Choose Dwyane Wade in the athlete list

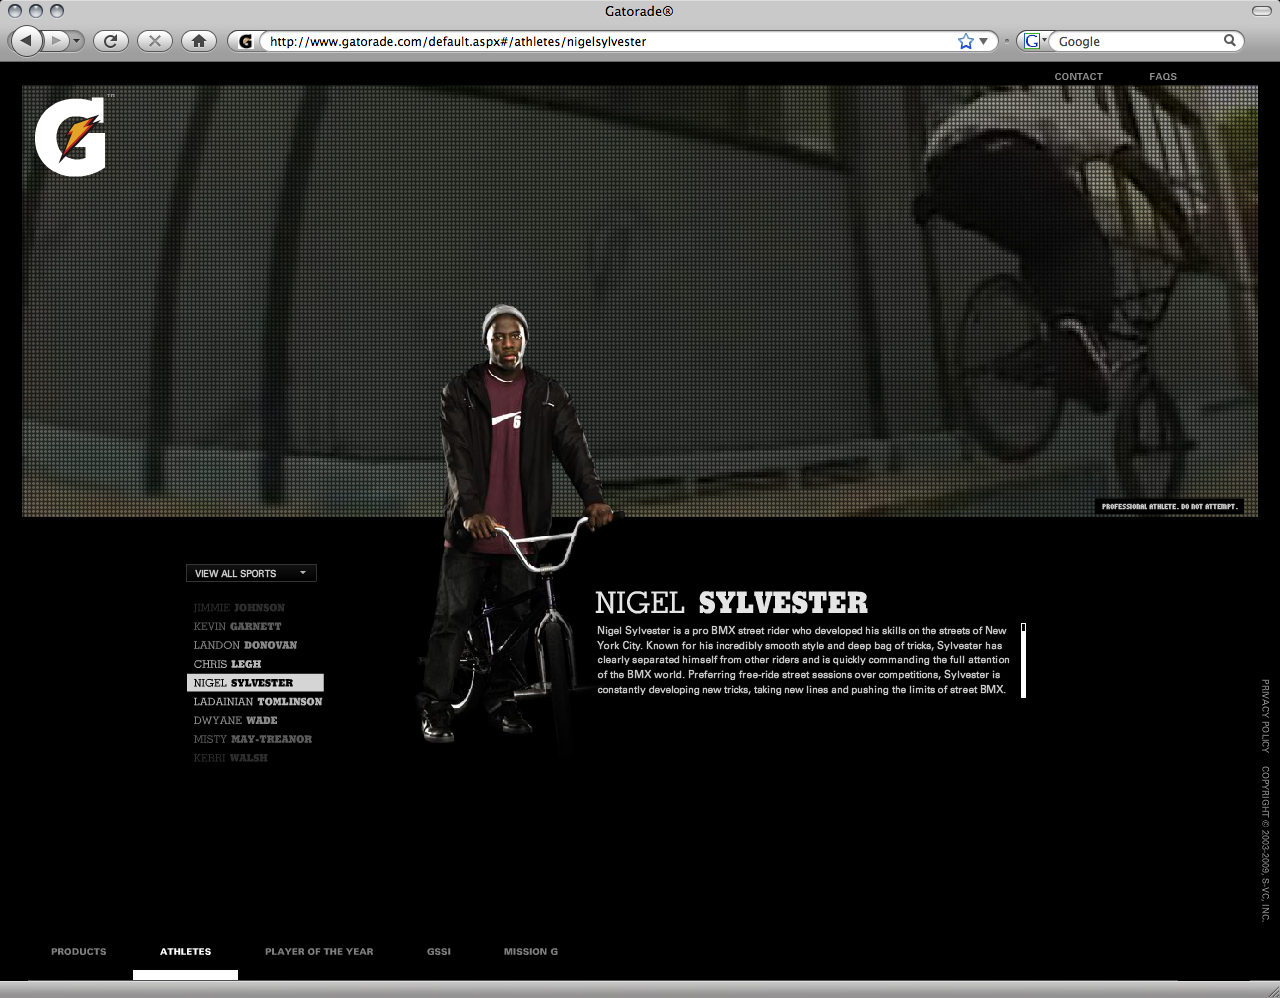pos(236,720)
